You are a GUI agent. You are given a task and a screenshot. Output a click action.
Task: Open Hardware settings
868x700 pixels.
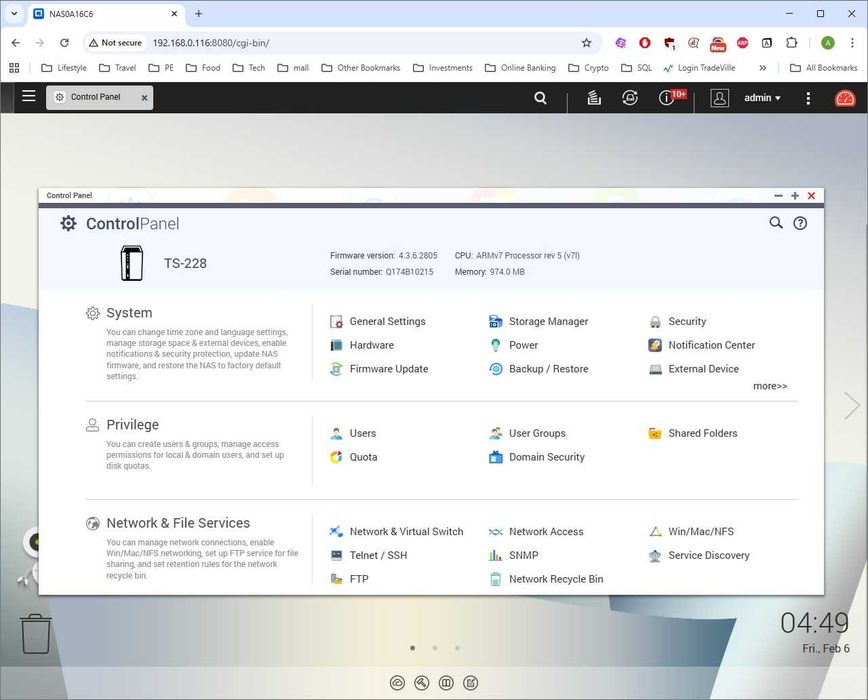pos(362,345)
